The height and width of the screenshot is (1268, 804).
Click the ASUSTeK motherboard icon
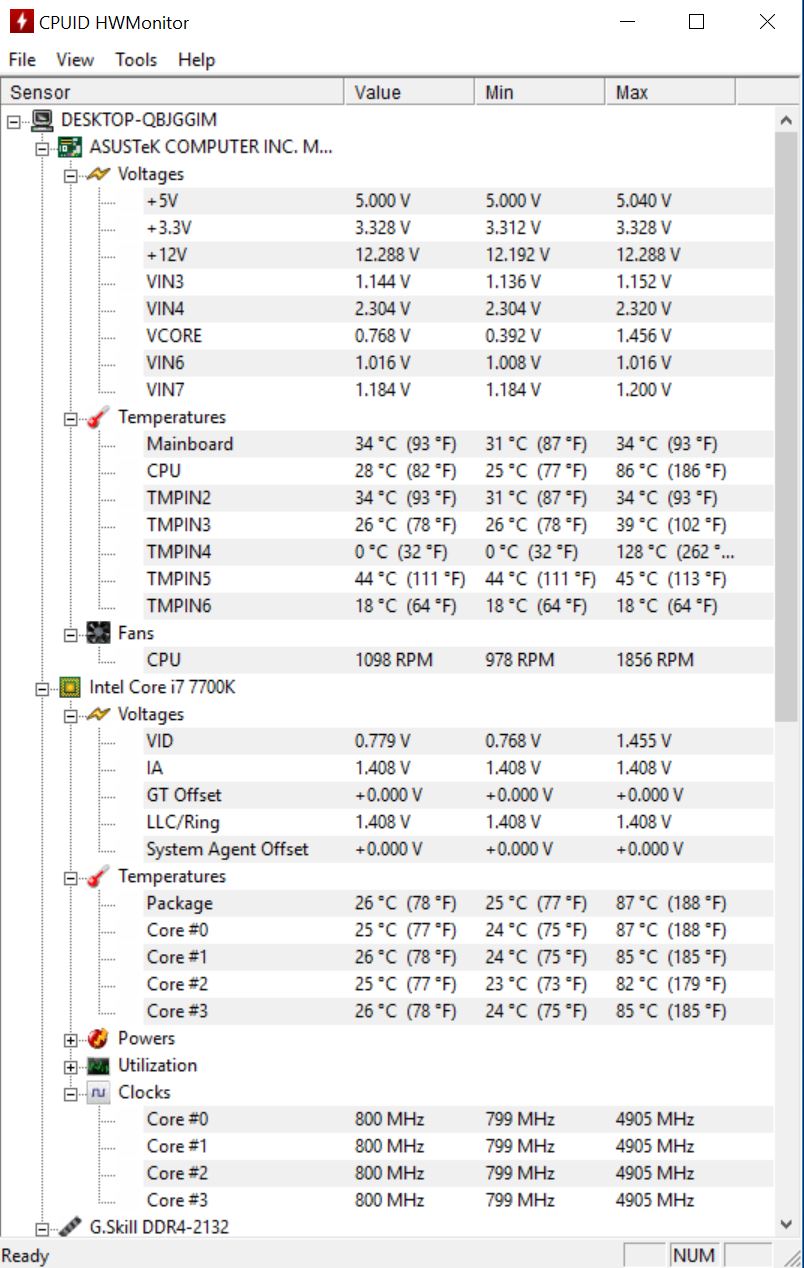70,147
